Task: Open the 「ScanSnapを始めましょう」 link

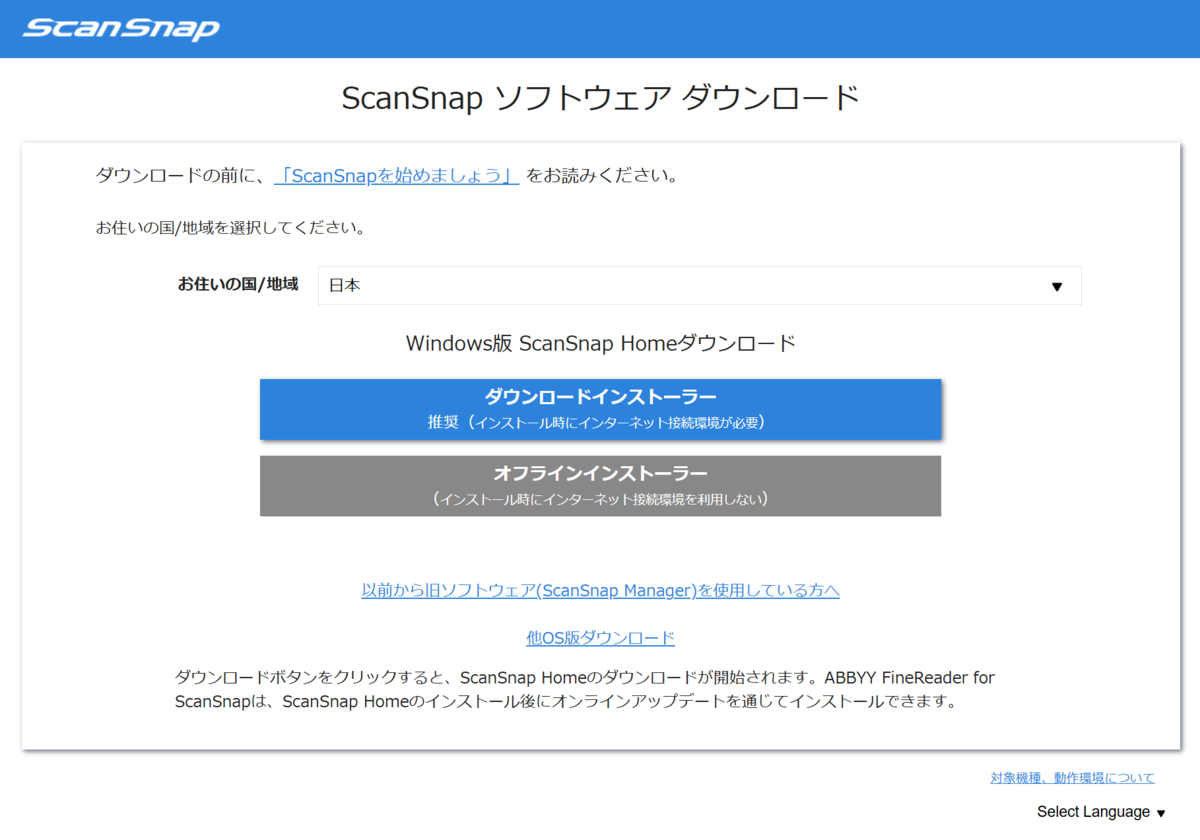Action: [397, 176]
